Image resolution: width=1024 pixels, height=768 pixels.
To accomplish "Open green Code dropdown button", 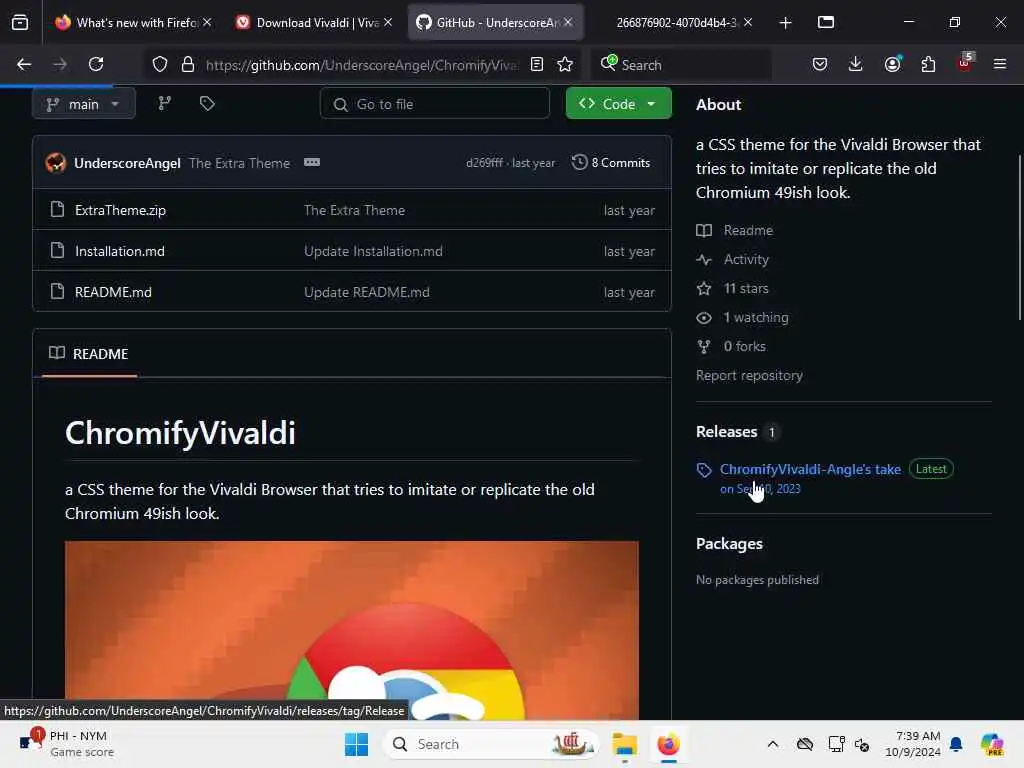I will (618, 103).
